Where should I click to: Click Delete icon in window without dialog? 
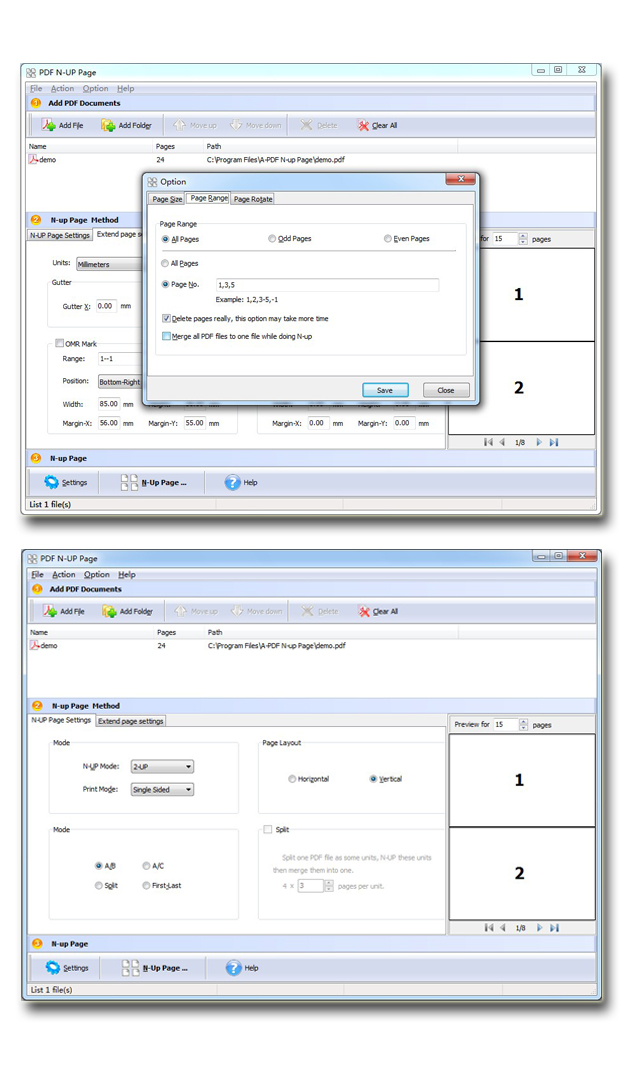(x=307, y=611)
